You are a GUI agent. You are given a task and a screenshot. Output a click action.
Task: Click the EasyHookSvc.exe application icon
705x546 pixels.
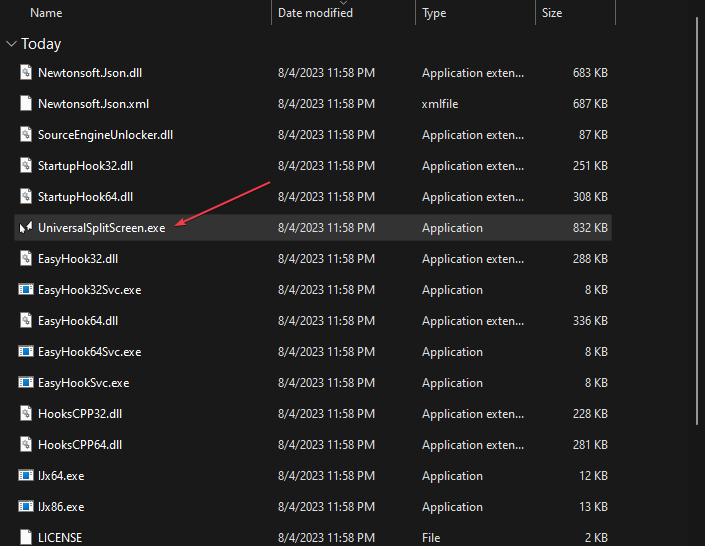click(x=26, y=383)
